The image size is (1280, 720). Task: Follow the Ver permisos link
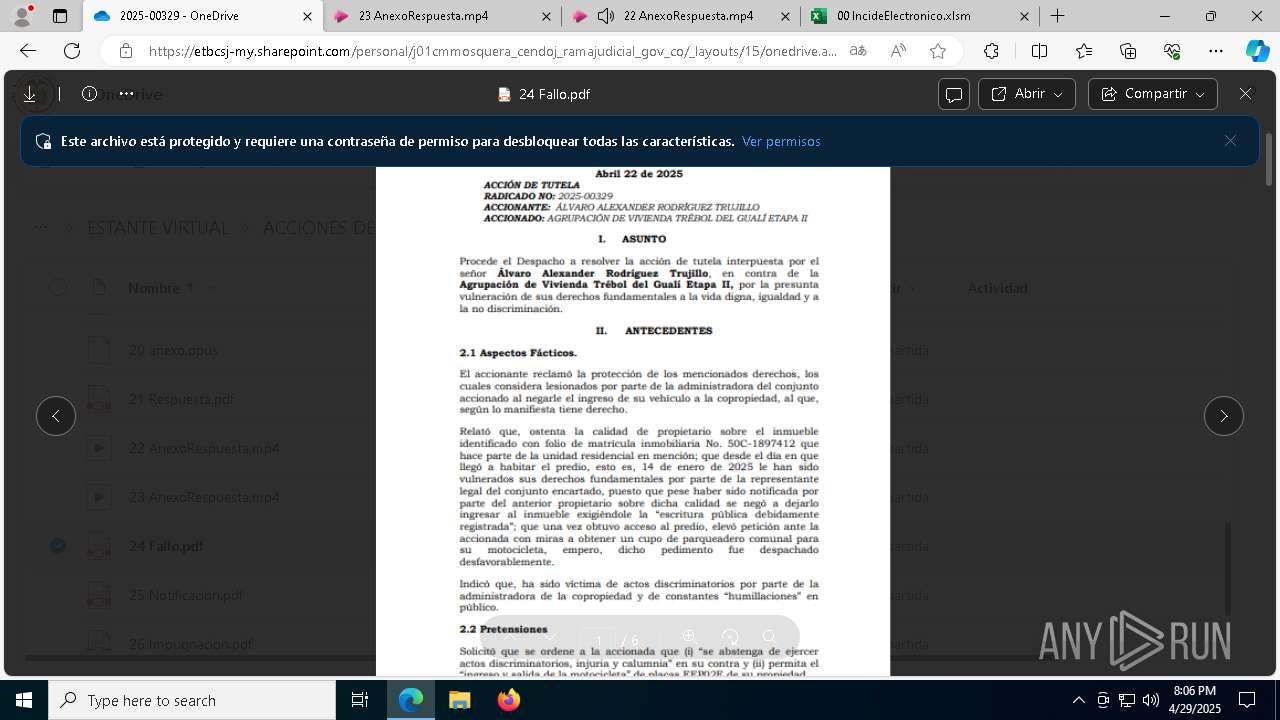click(781, 141)
